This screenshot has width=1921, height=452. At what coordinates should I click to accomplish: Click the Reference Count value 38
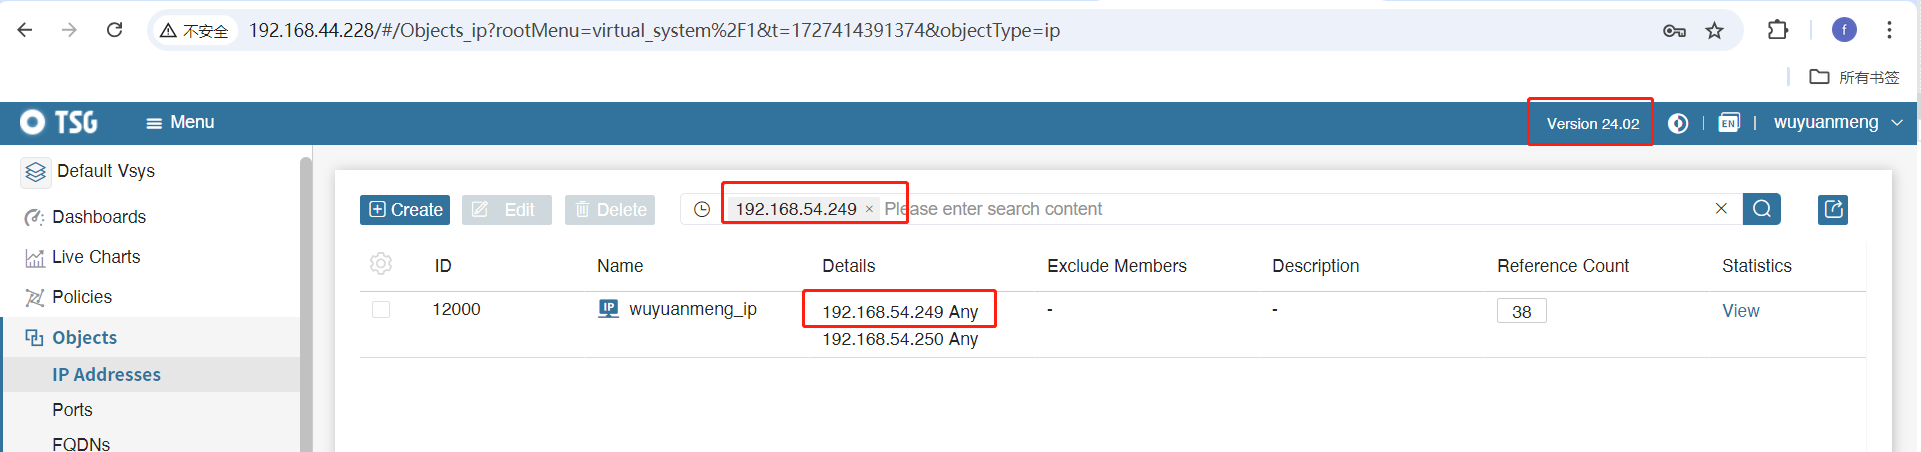coord(1521,312)
